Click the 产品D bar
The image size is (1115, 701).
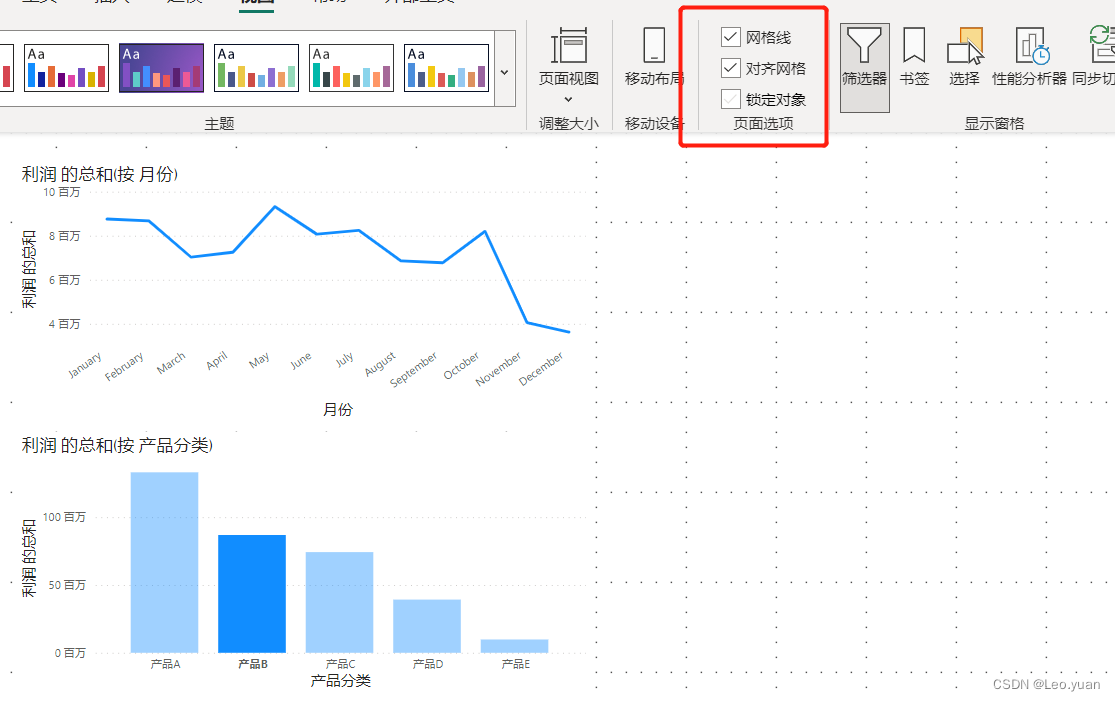427,626
